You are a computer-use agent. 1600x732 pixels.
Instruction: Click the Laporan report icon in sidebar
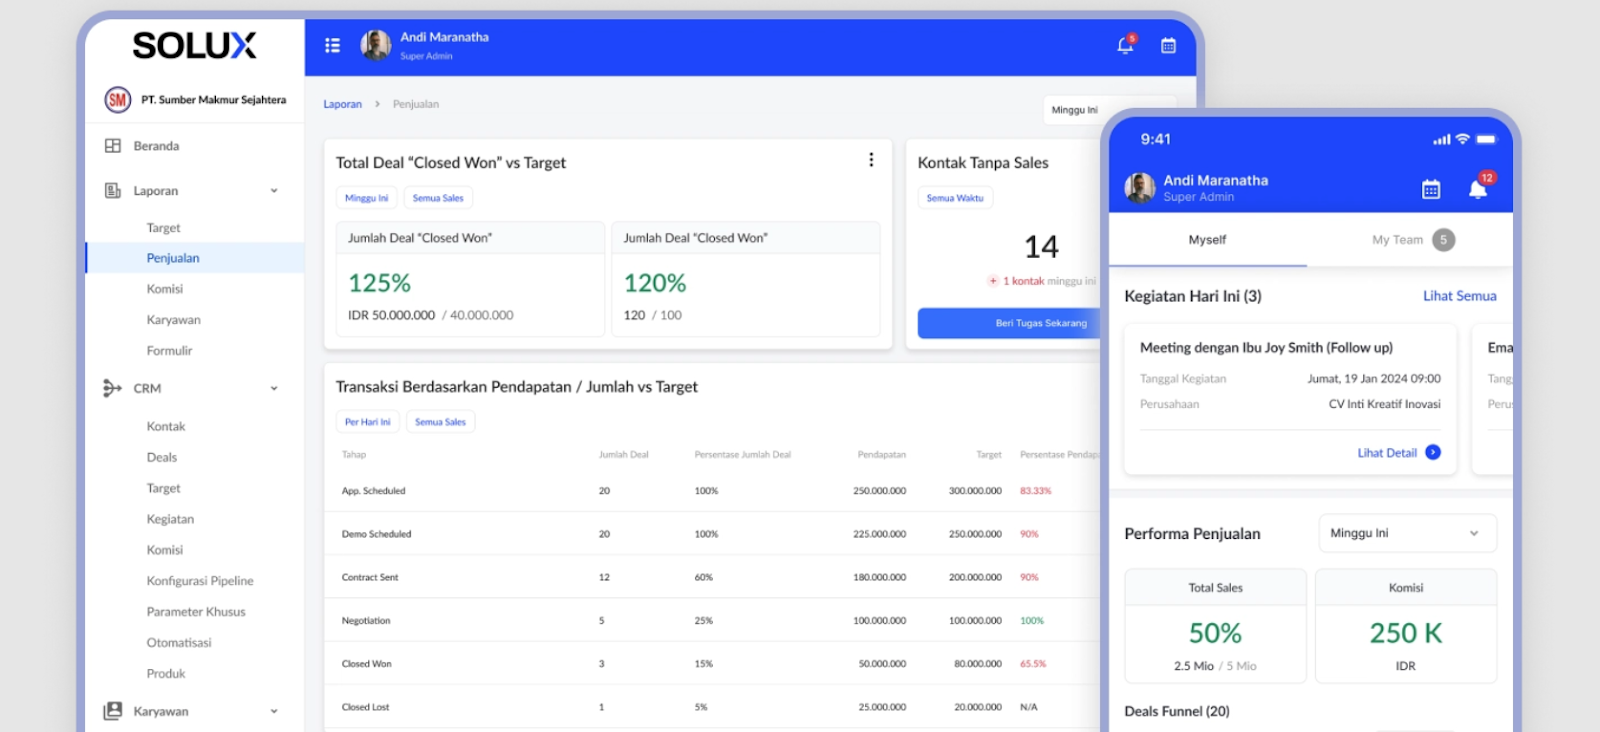tap(113, 190)
